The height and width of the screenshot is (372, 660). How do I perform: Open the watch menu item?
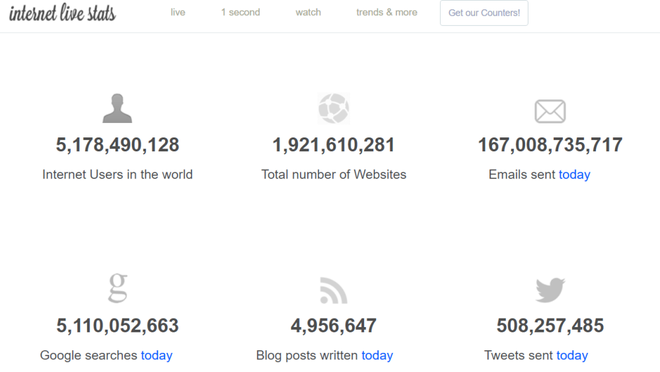(308, 13)
